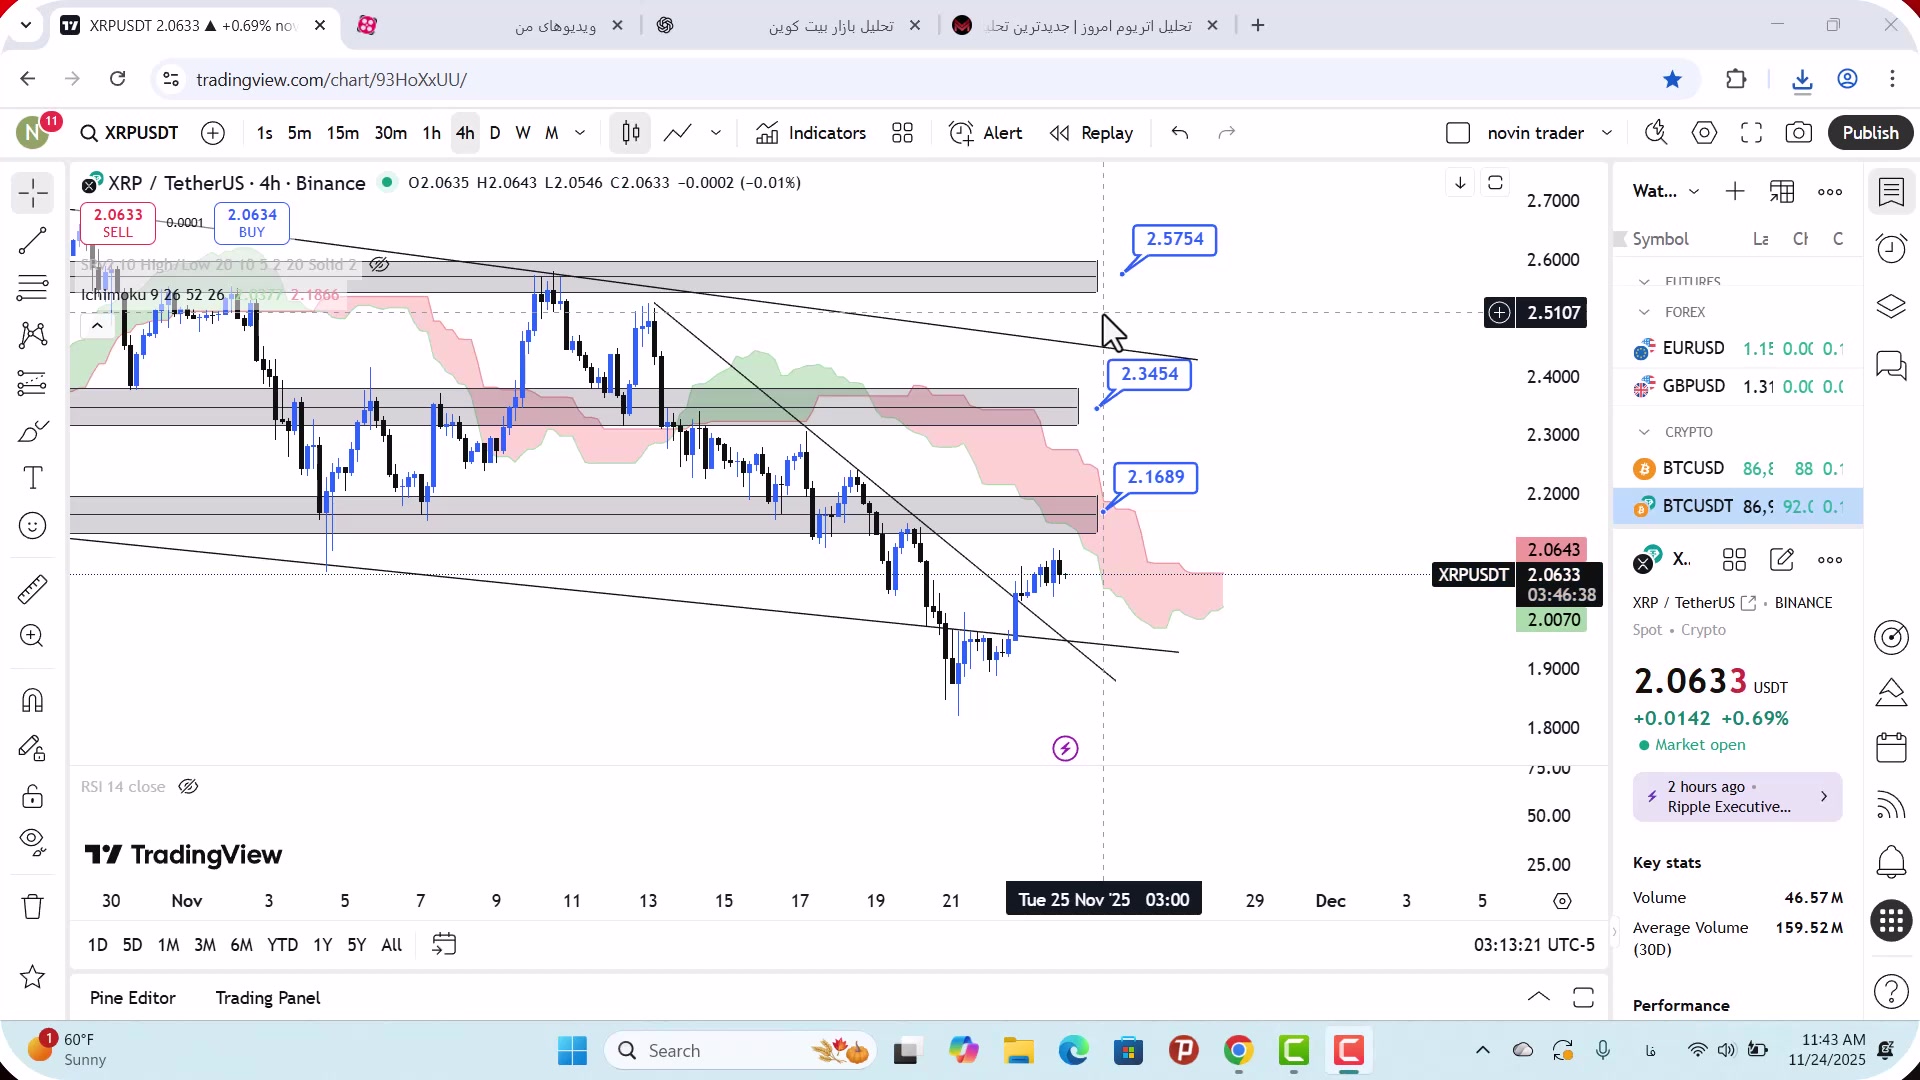Open go to date calendar

444,945
